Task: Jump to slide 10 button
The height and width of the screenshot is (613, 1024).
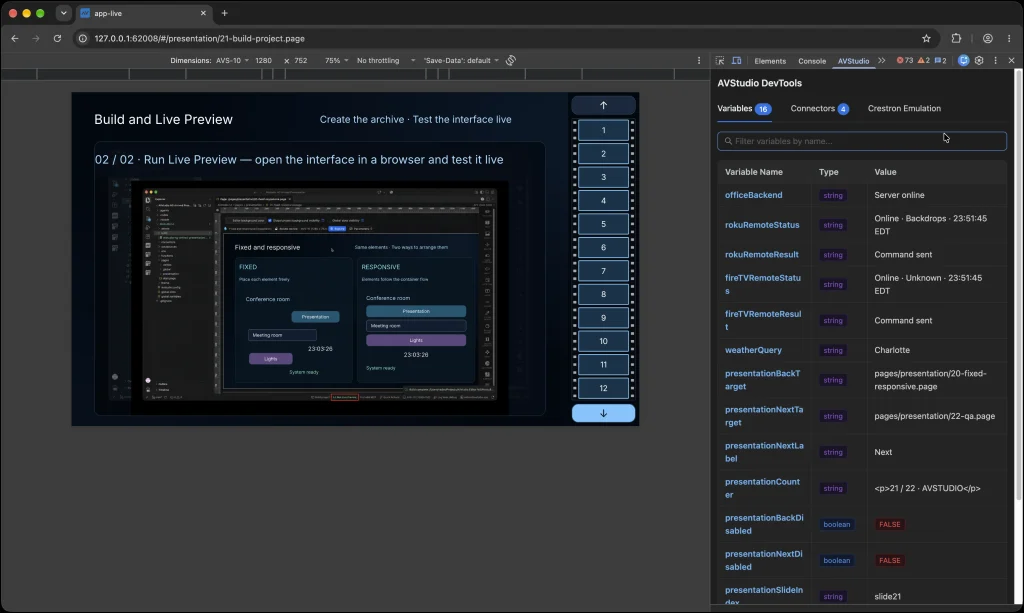Action: click(x=603, y=341)
